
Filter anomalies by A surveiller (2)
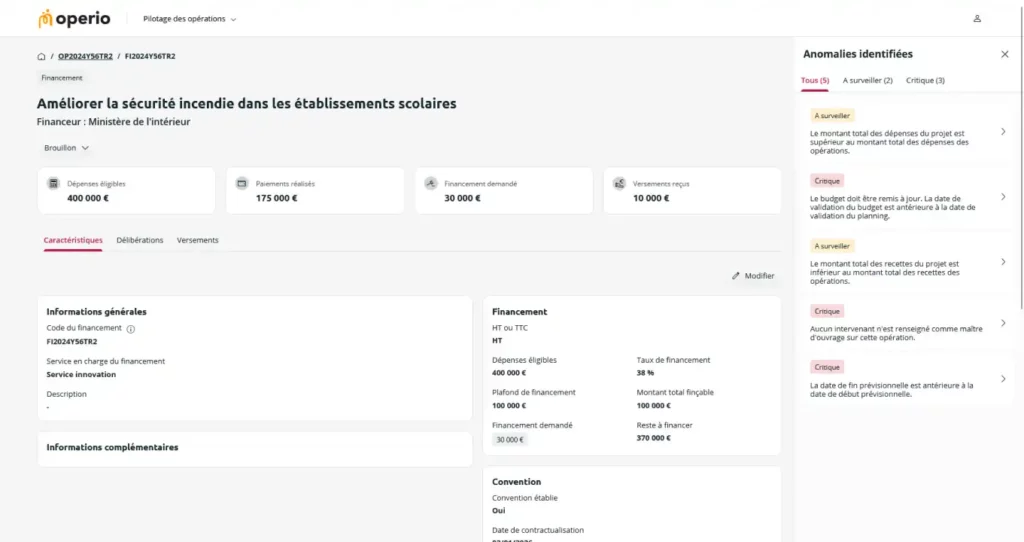[867, 80]
